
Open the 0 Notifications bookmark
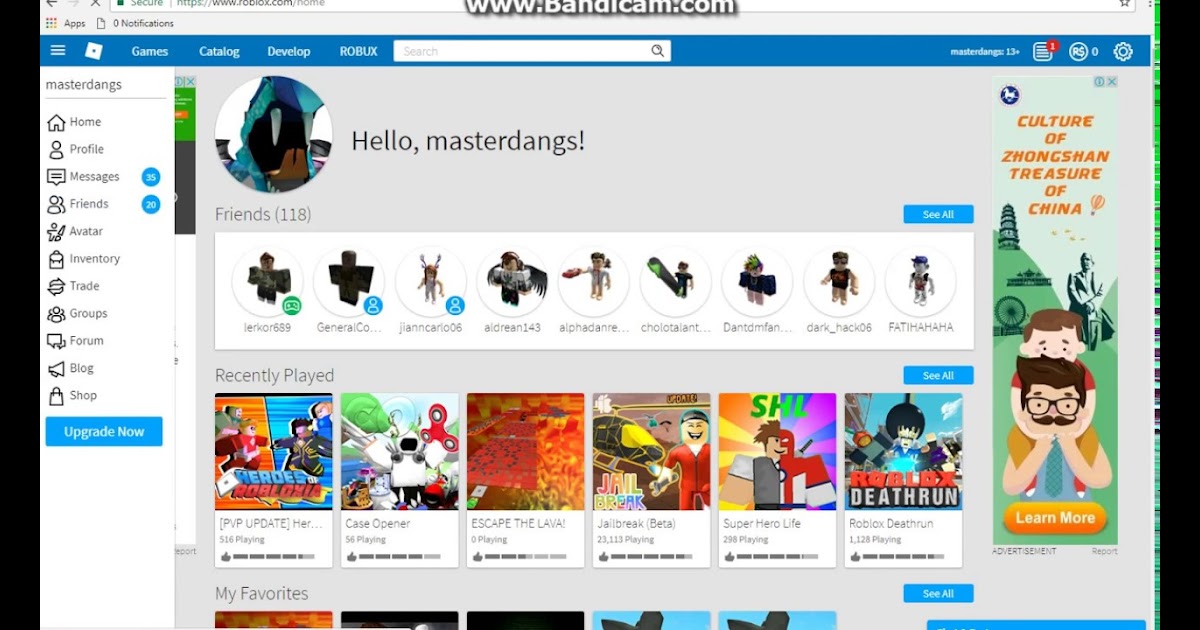[x=135, y=23]
